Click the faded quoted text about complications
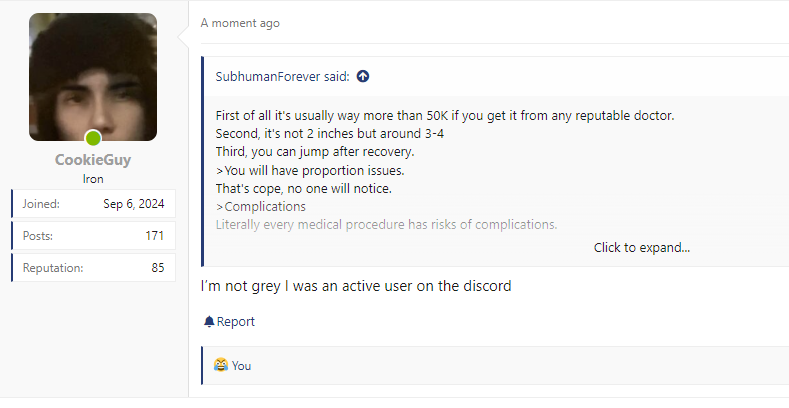Screen dimensions: 789x408 [x=386, y=224]
